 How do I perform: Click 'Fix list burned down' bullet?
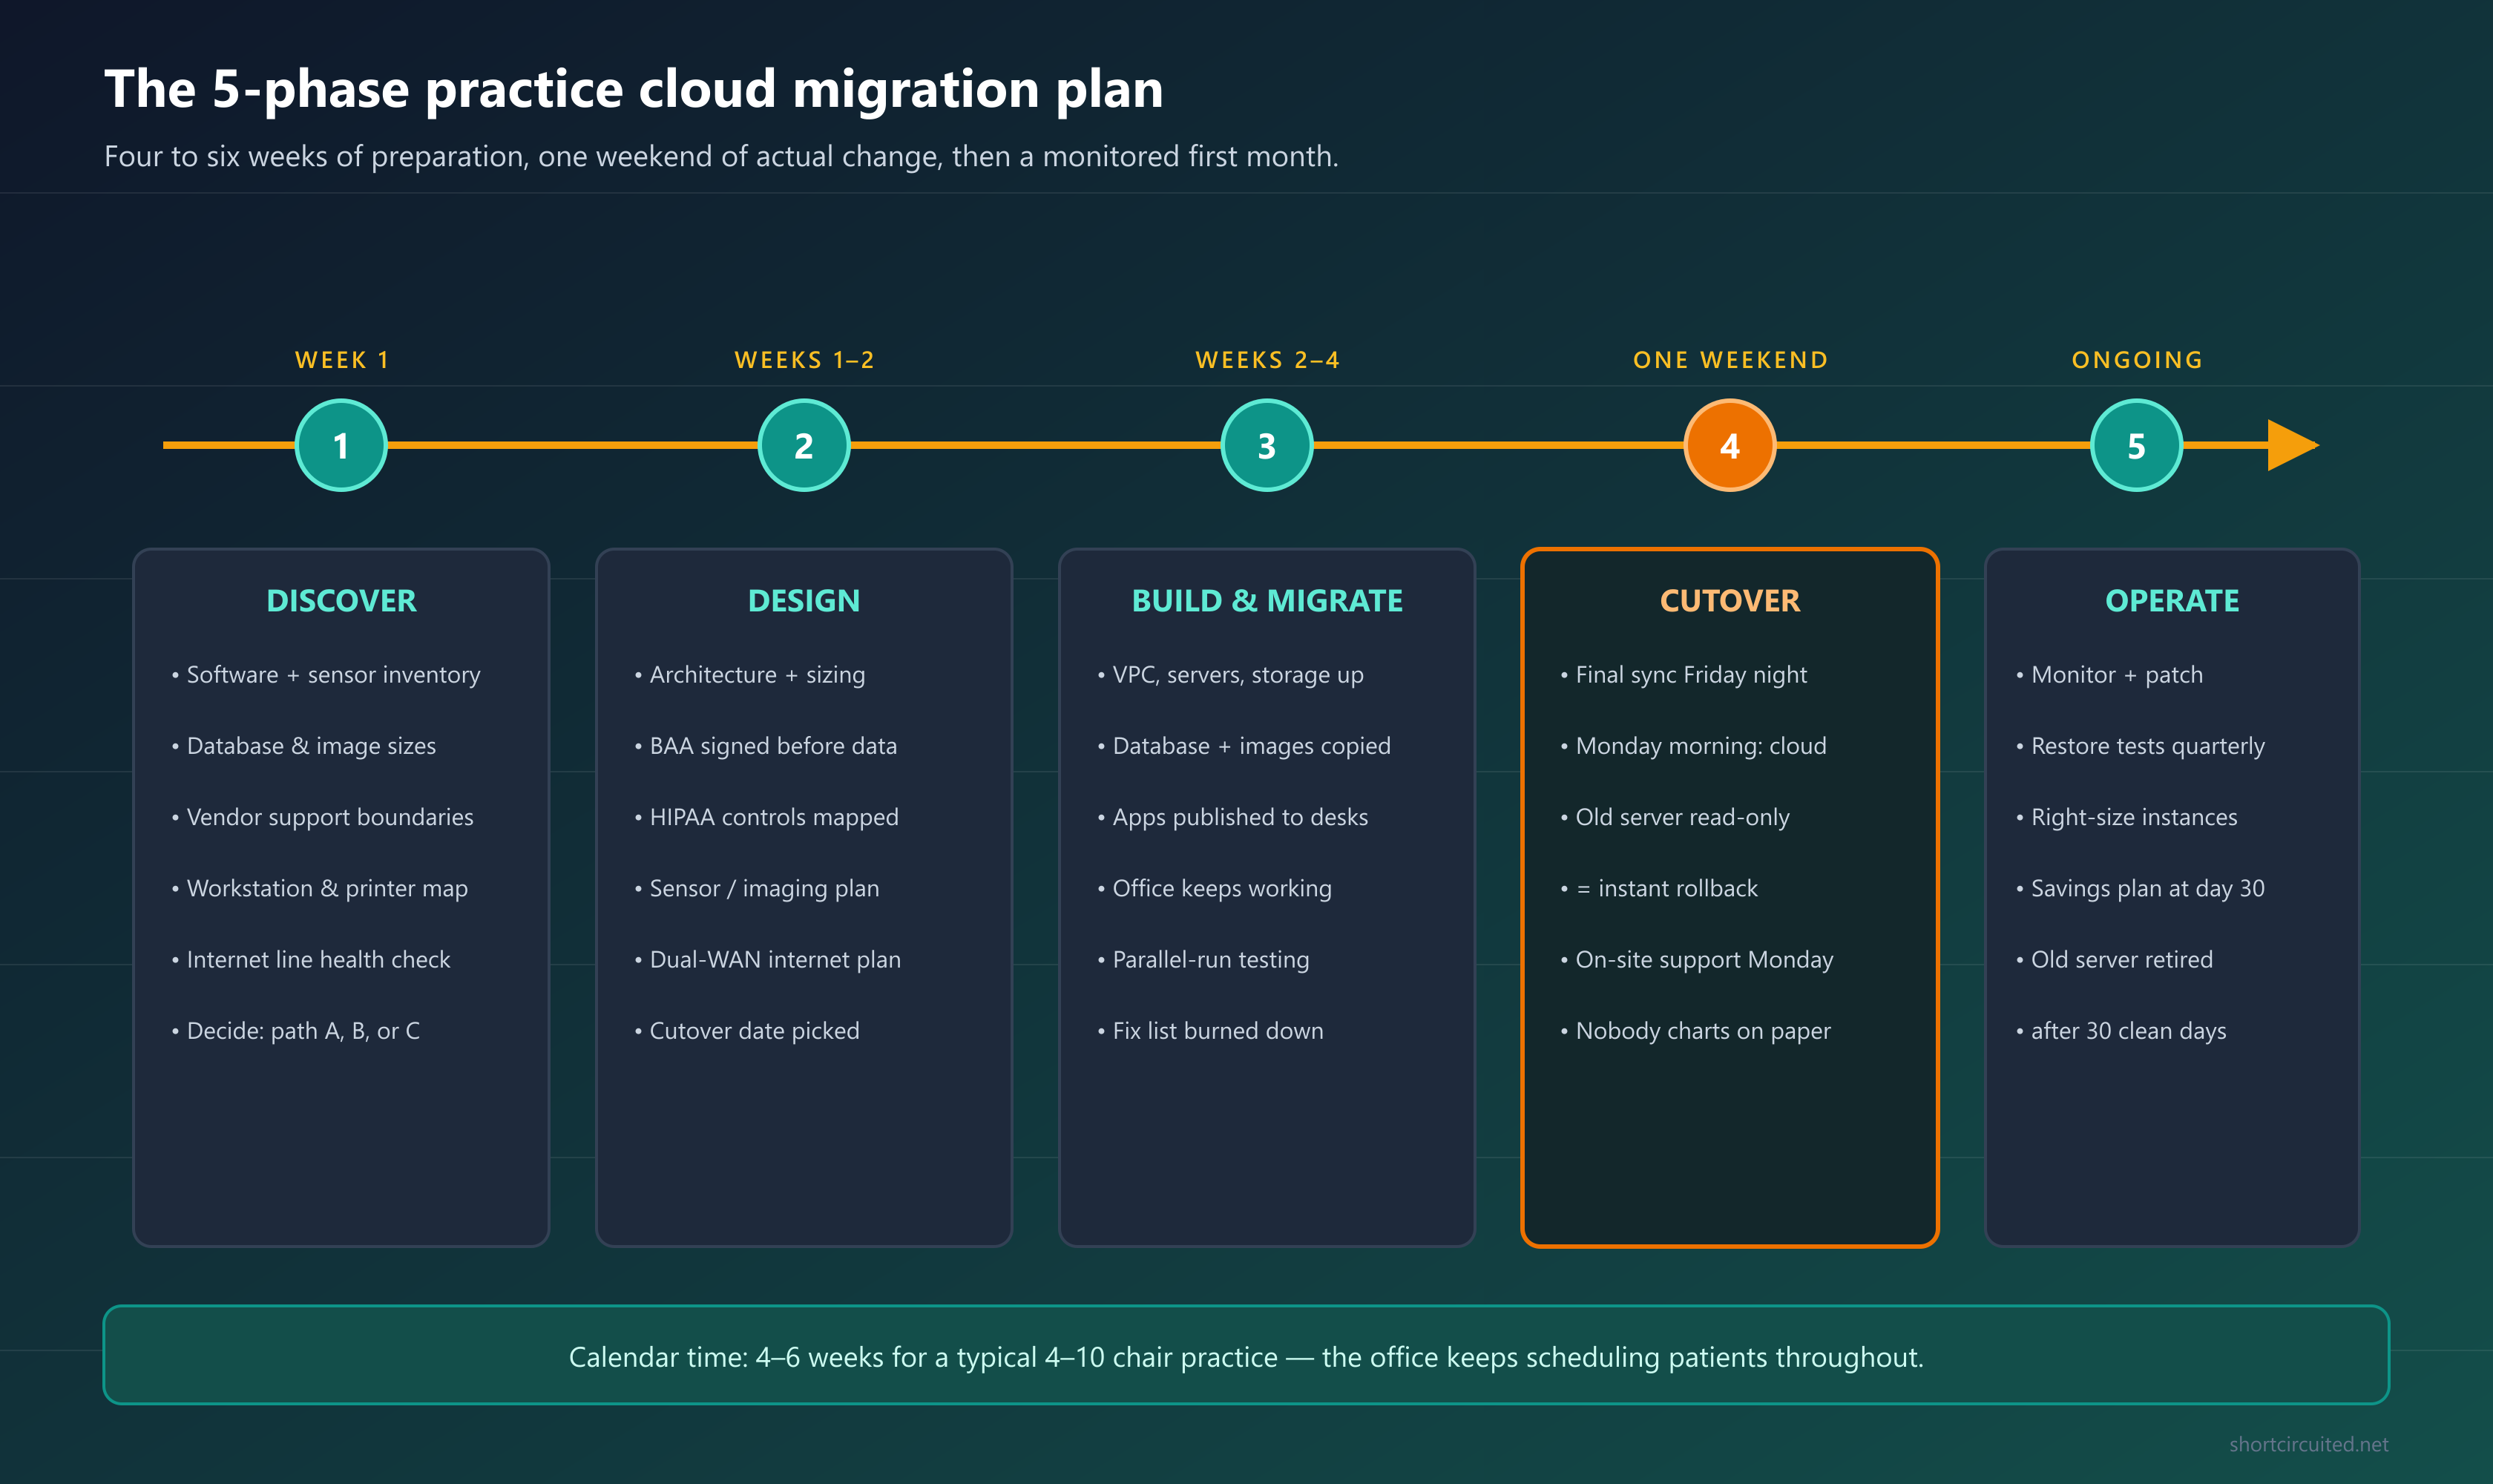point(1210,1031)
